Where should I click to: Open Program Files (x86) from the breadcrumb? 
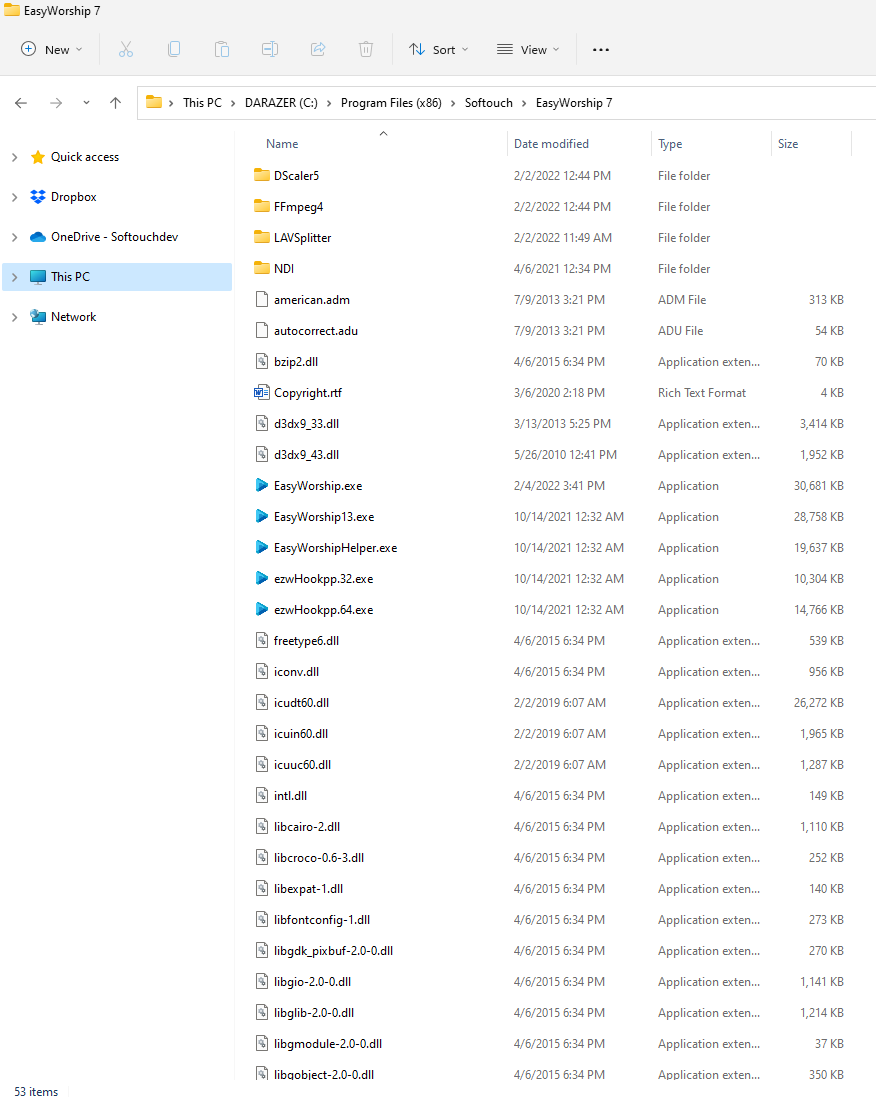point(392,102)
